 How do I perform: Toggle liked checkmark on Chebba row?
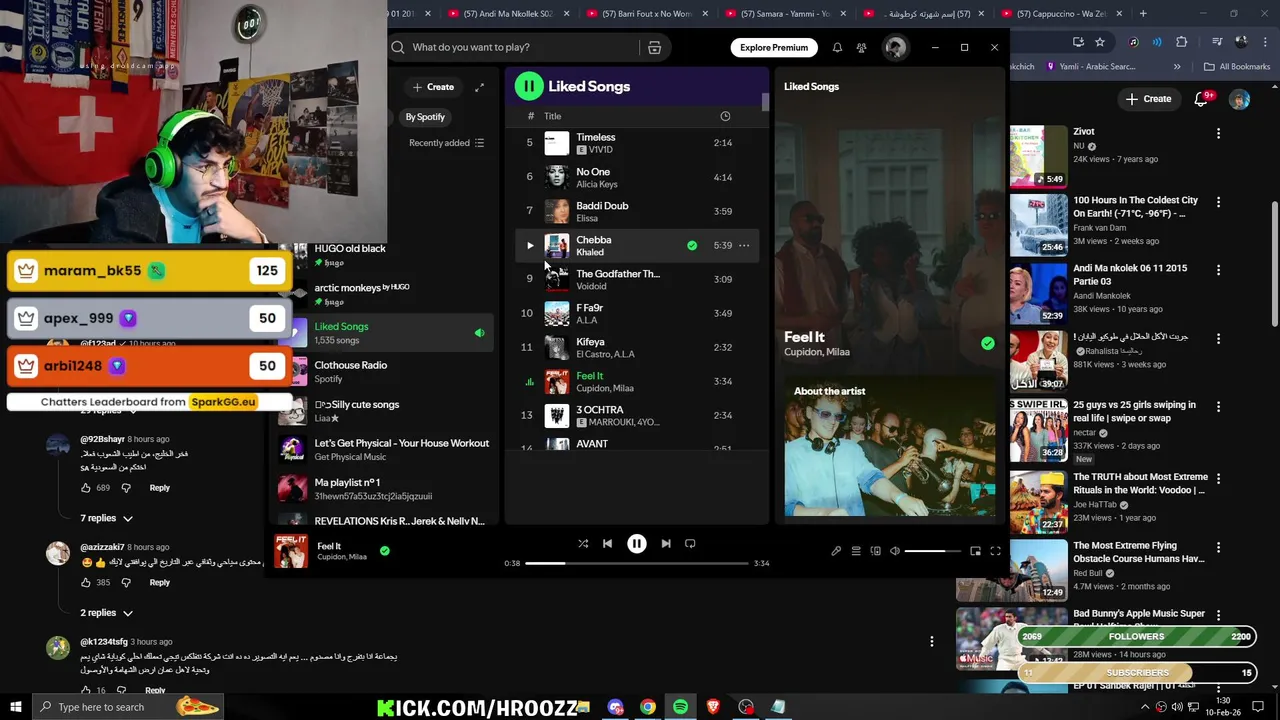click(692, 245)
